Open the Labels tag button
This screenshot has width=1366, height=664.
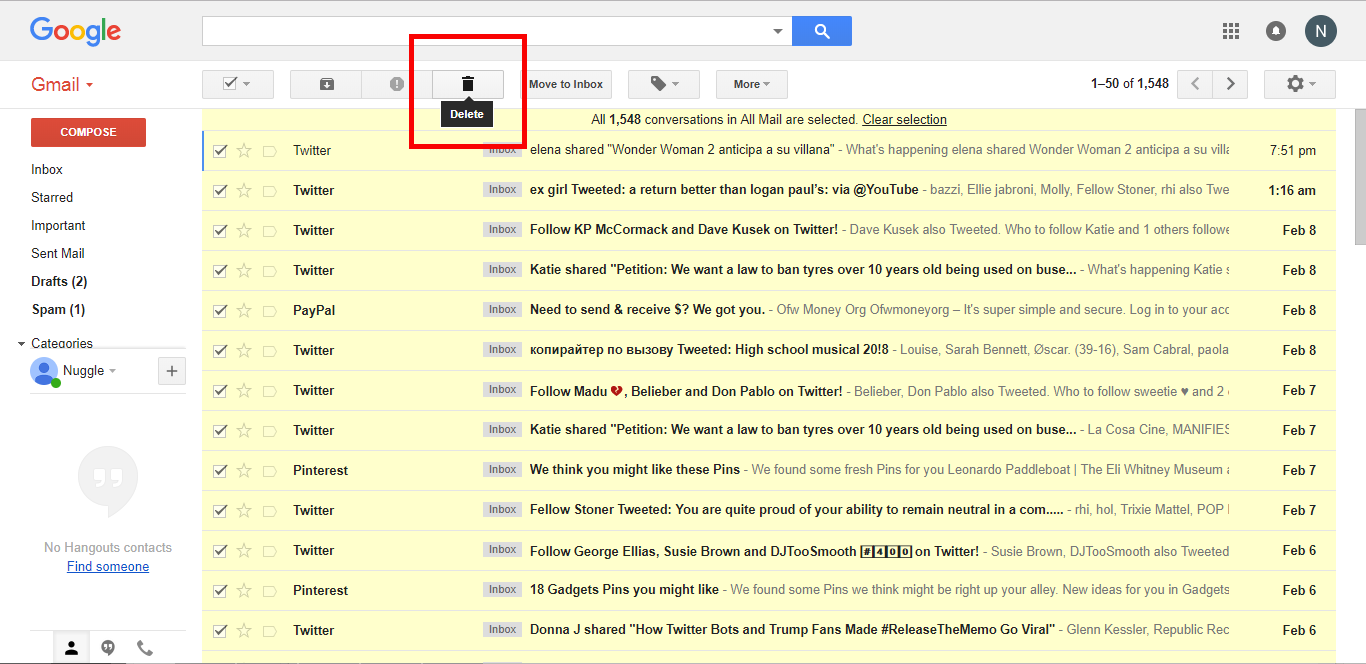coord(663,84)
